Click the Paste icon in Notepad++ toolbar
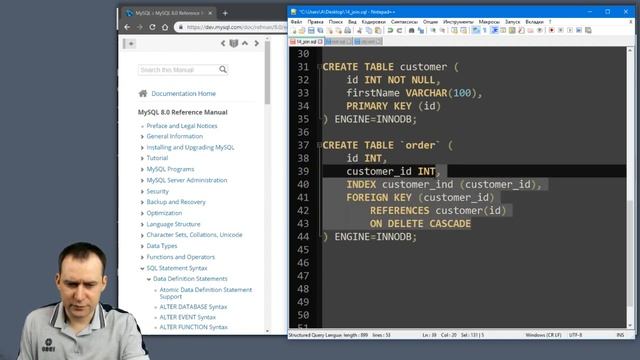The width and height of the screenshot is (640, 360). pyautogui.click(x=378, y=30)
